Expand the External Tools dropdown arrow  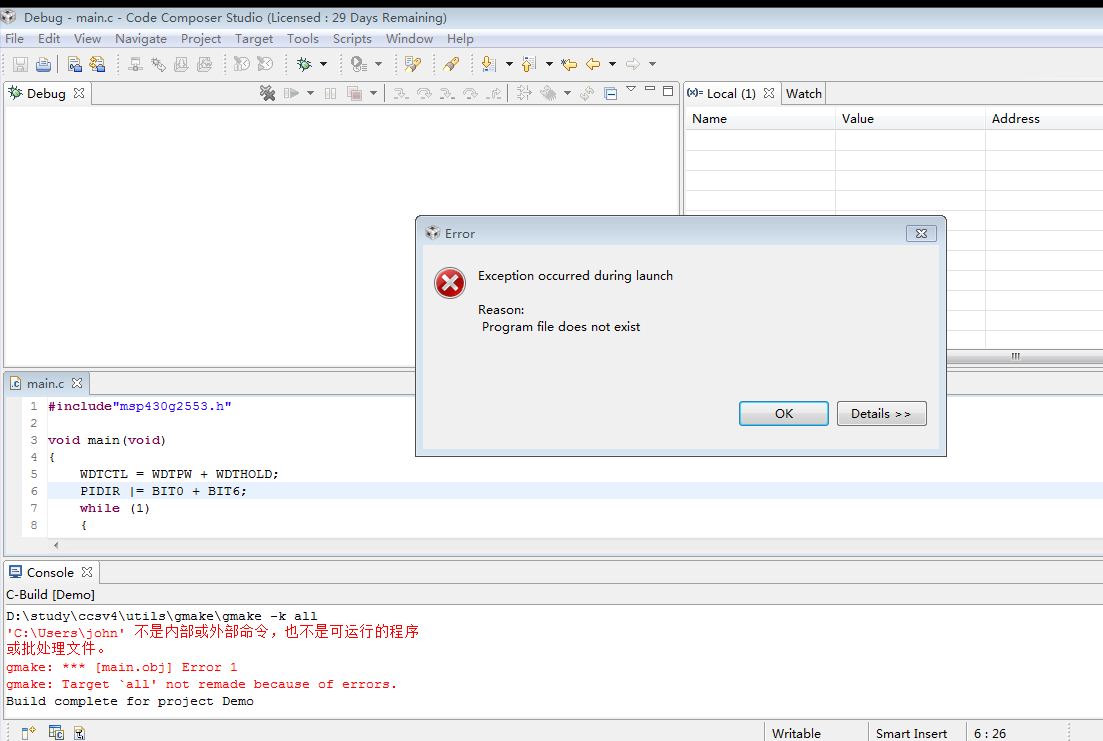pos(378,64)
